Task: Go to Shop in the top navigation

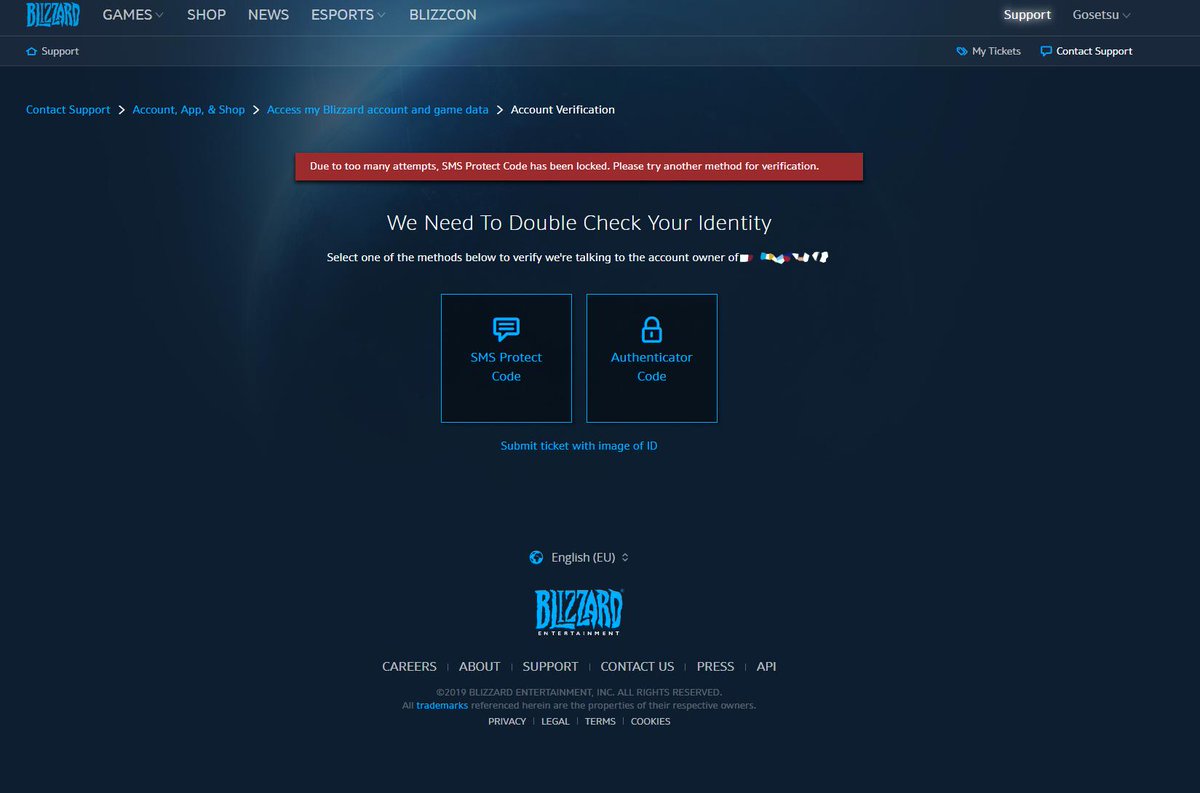Action: click(206, 15)
